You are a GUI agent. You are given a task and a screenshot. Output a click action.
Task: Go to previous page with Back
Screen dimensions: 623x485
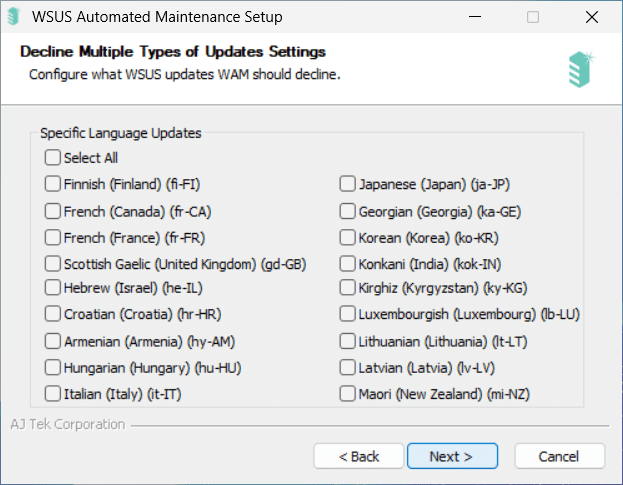click(x=358, y=456)
